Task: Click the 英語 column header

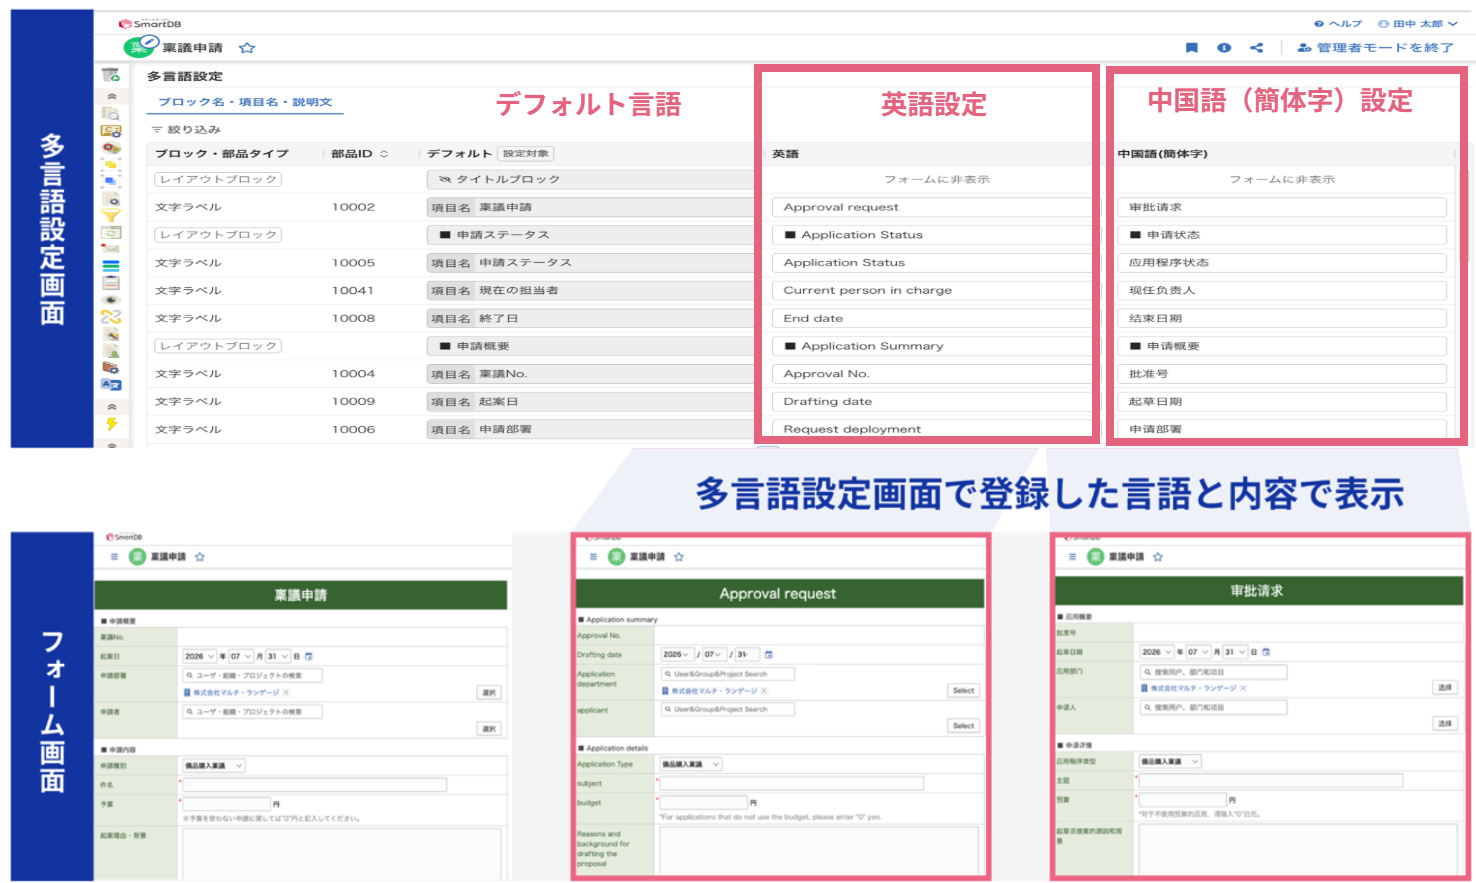Action: coord(785,154)
